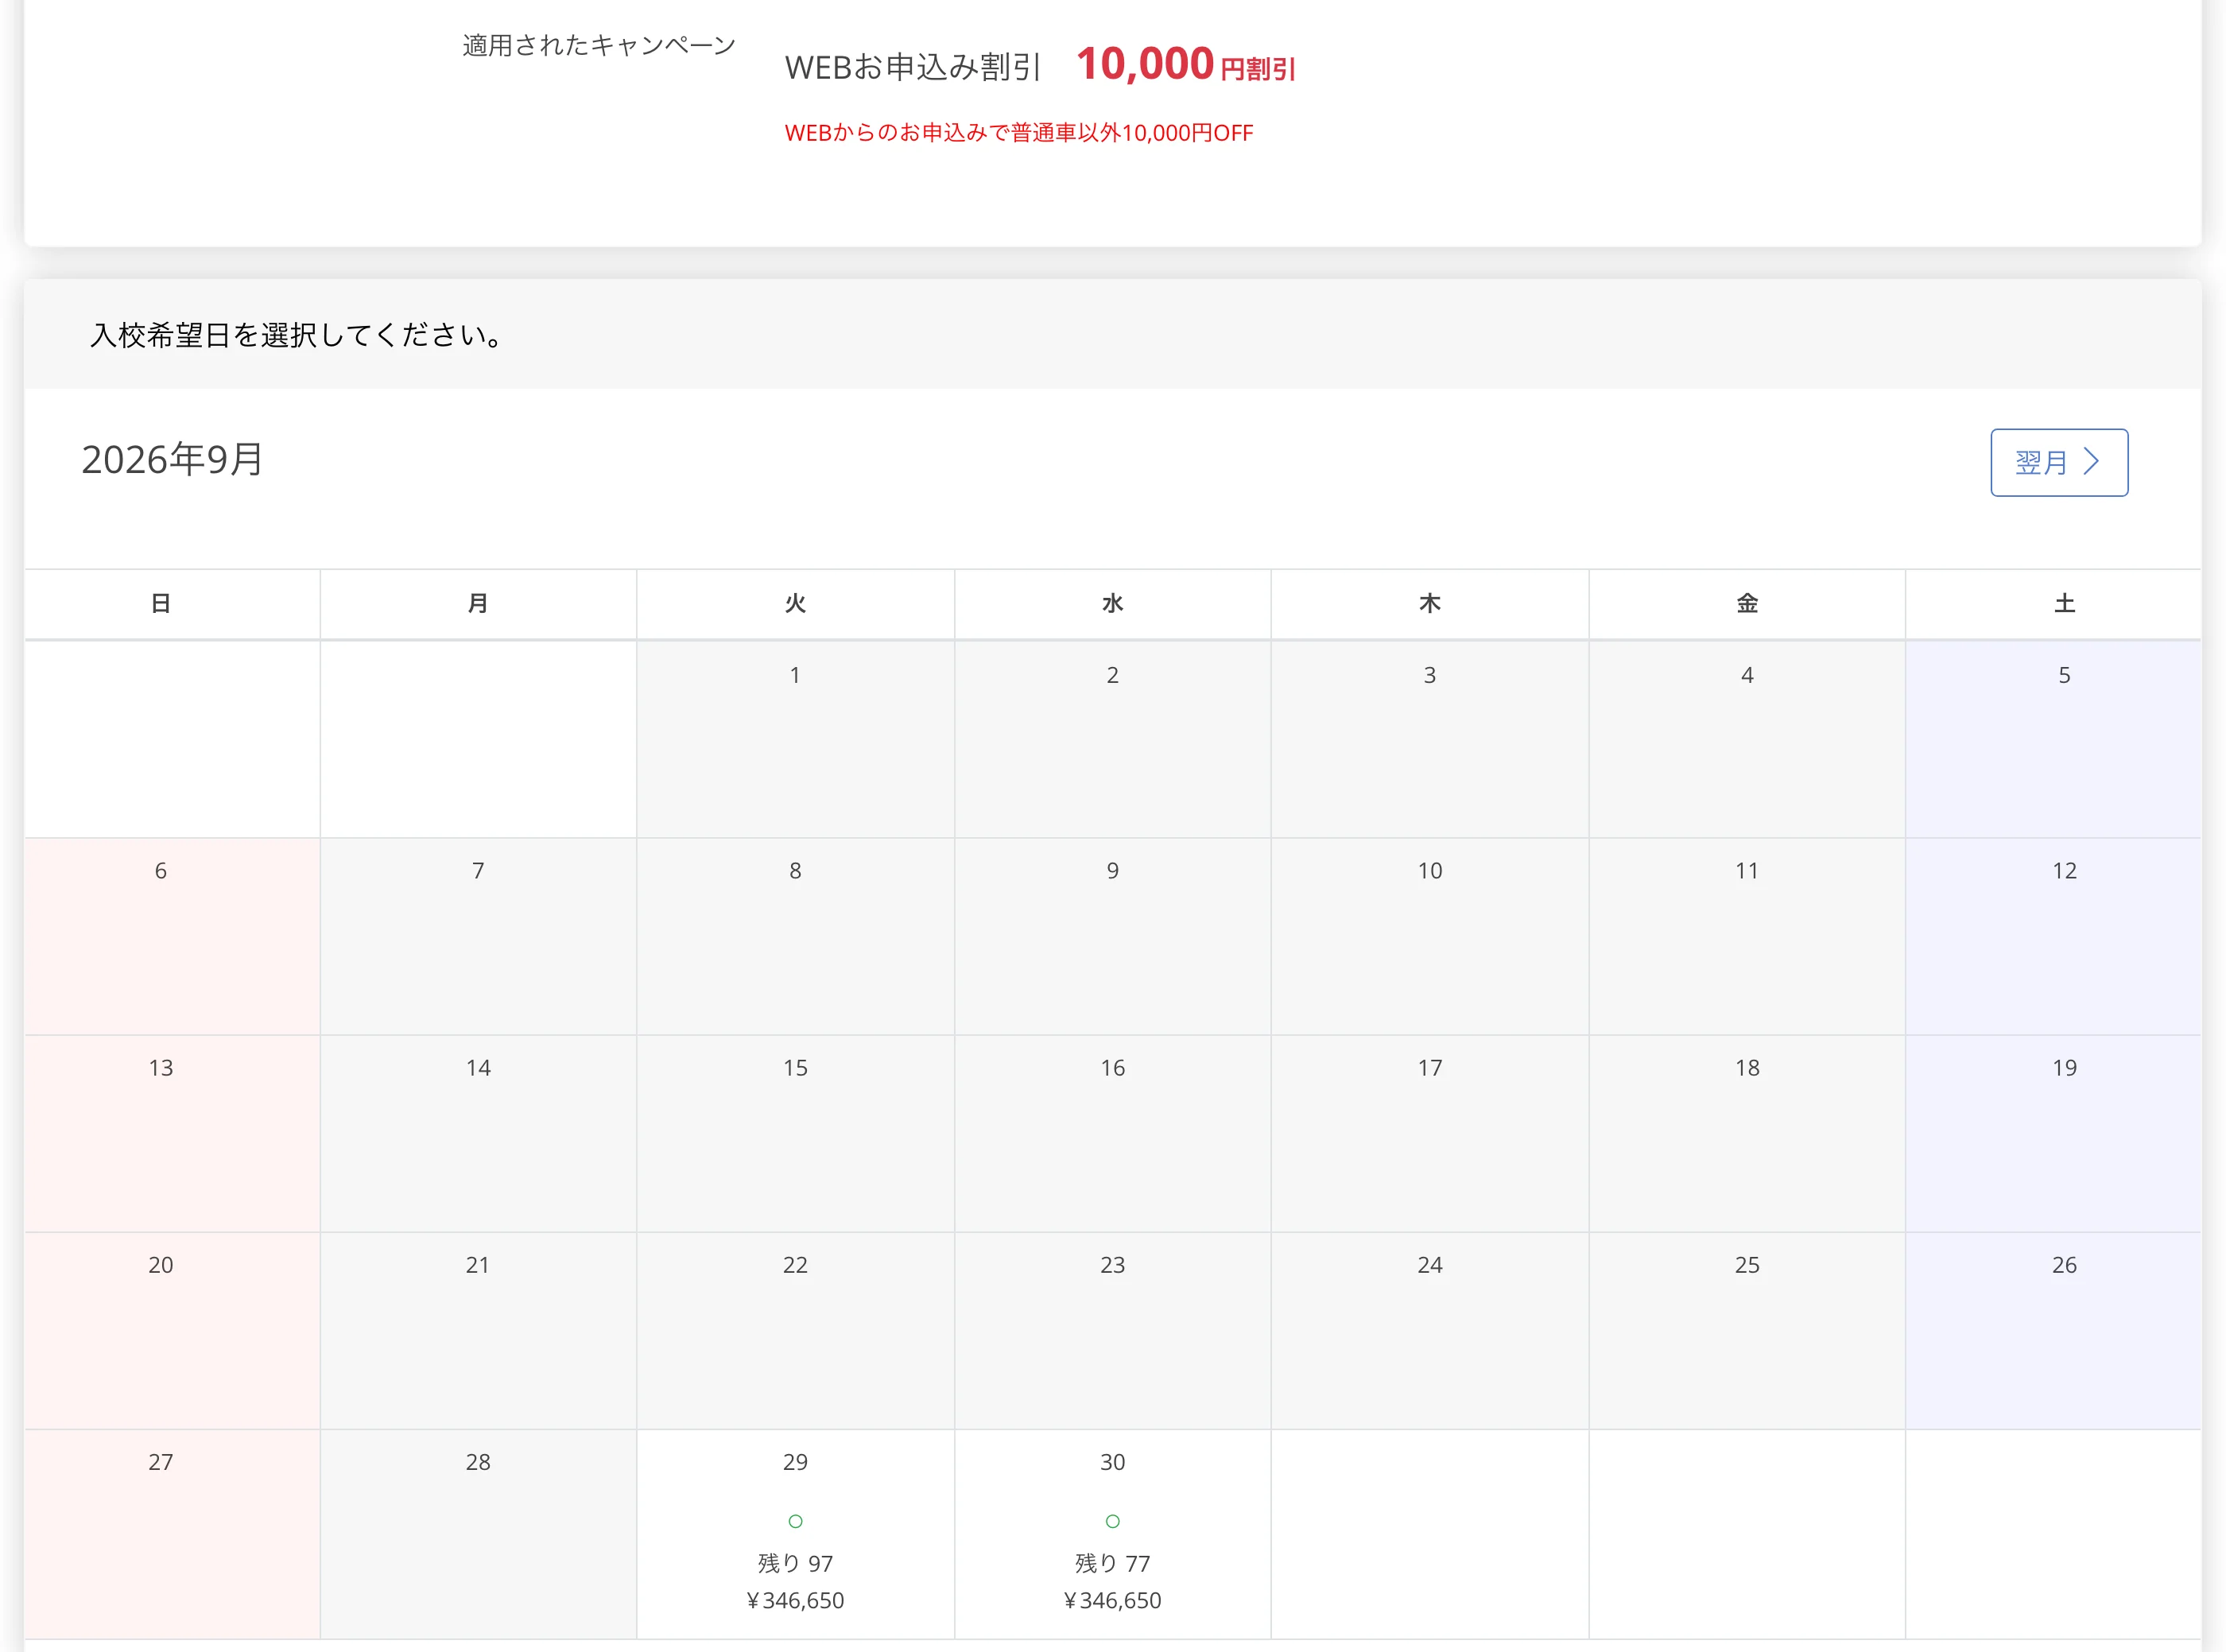This screenshot has height=1652, width=2226.
Task: Click Sunday date 13 cell
Action: 172,1133
